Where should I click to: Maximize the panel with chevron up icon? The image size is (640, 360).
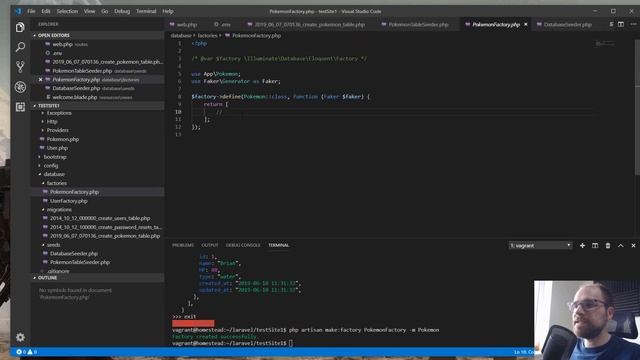click(620, 245)
